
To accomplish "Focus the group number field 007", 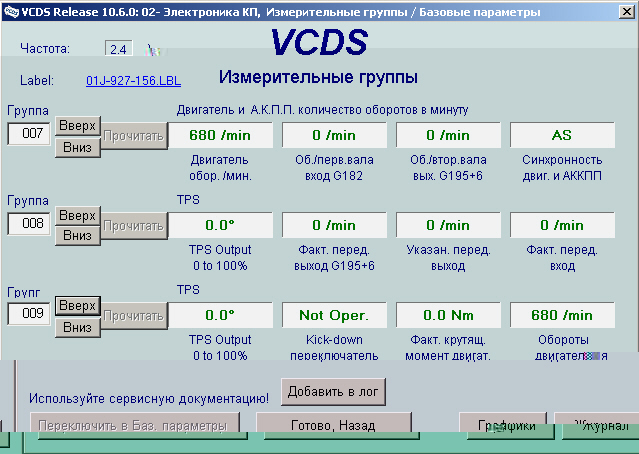I will 29,133.
